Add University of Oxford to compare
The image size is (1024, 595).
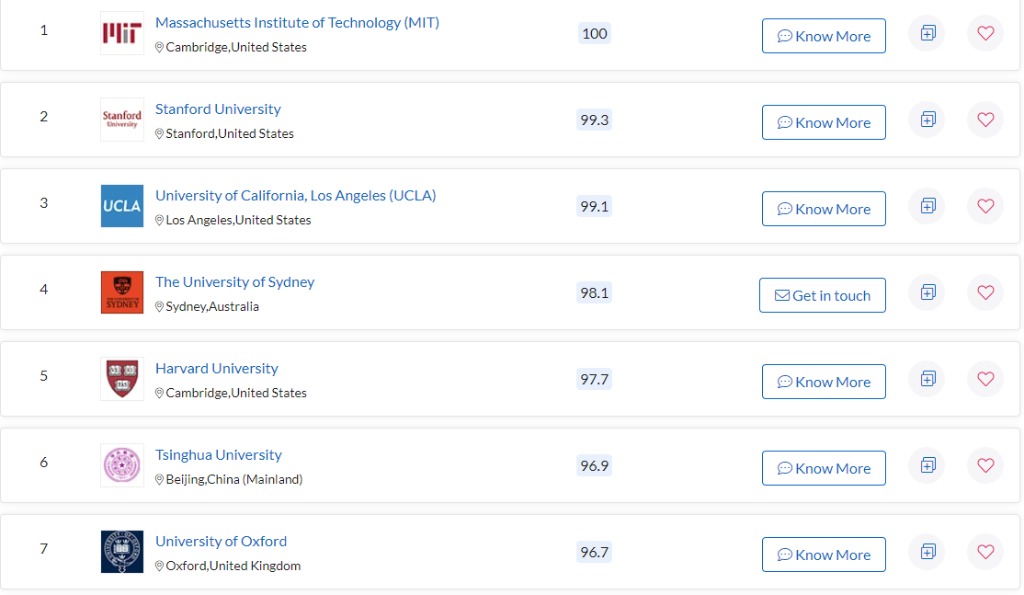[927, 552]
